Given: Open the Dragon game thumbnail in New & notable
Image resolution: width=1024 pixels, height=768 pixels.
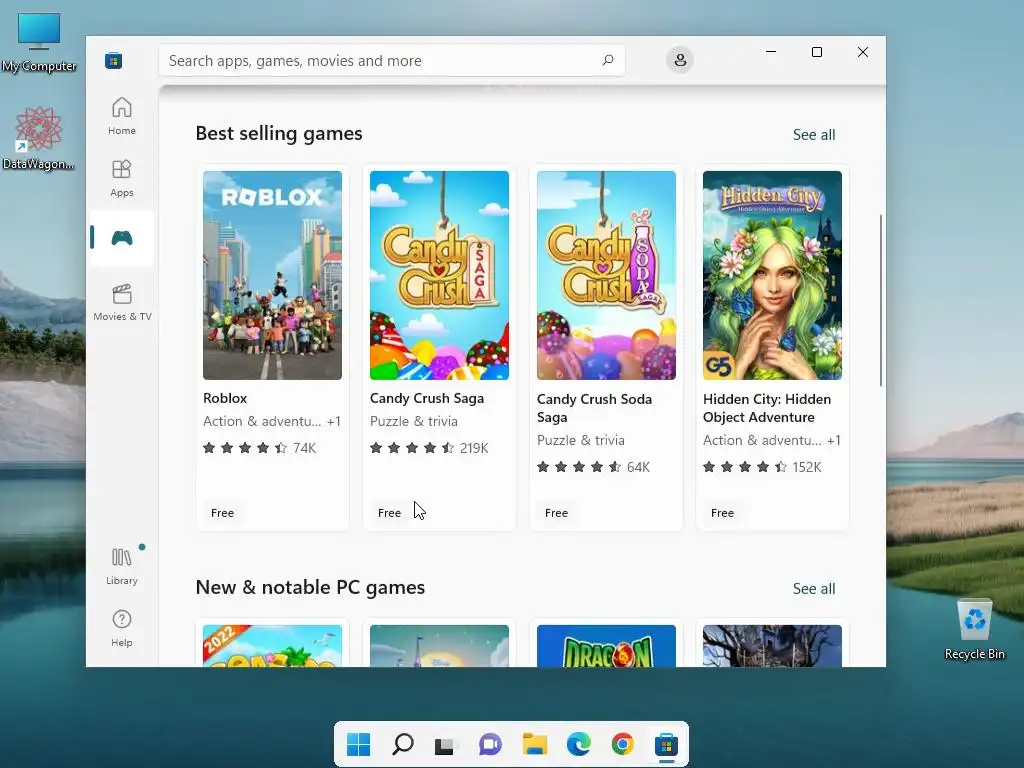Looking at the screenshot, I should 606,646.
